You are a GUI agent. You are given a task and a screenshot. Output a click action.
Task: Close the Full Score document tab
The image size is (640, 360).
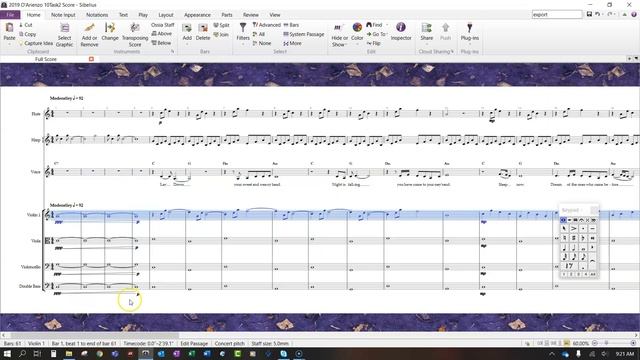(x=91, y=59)
